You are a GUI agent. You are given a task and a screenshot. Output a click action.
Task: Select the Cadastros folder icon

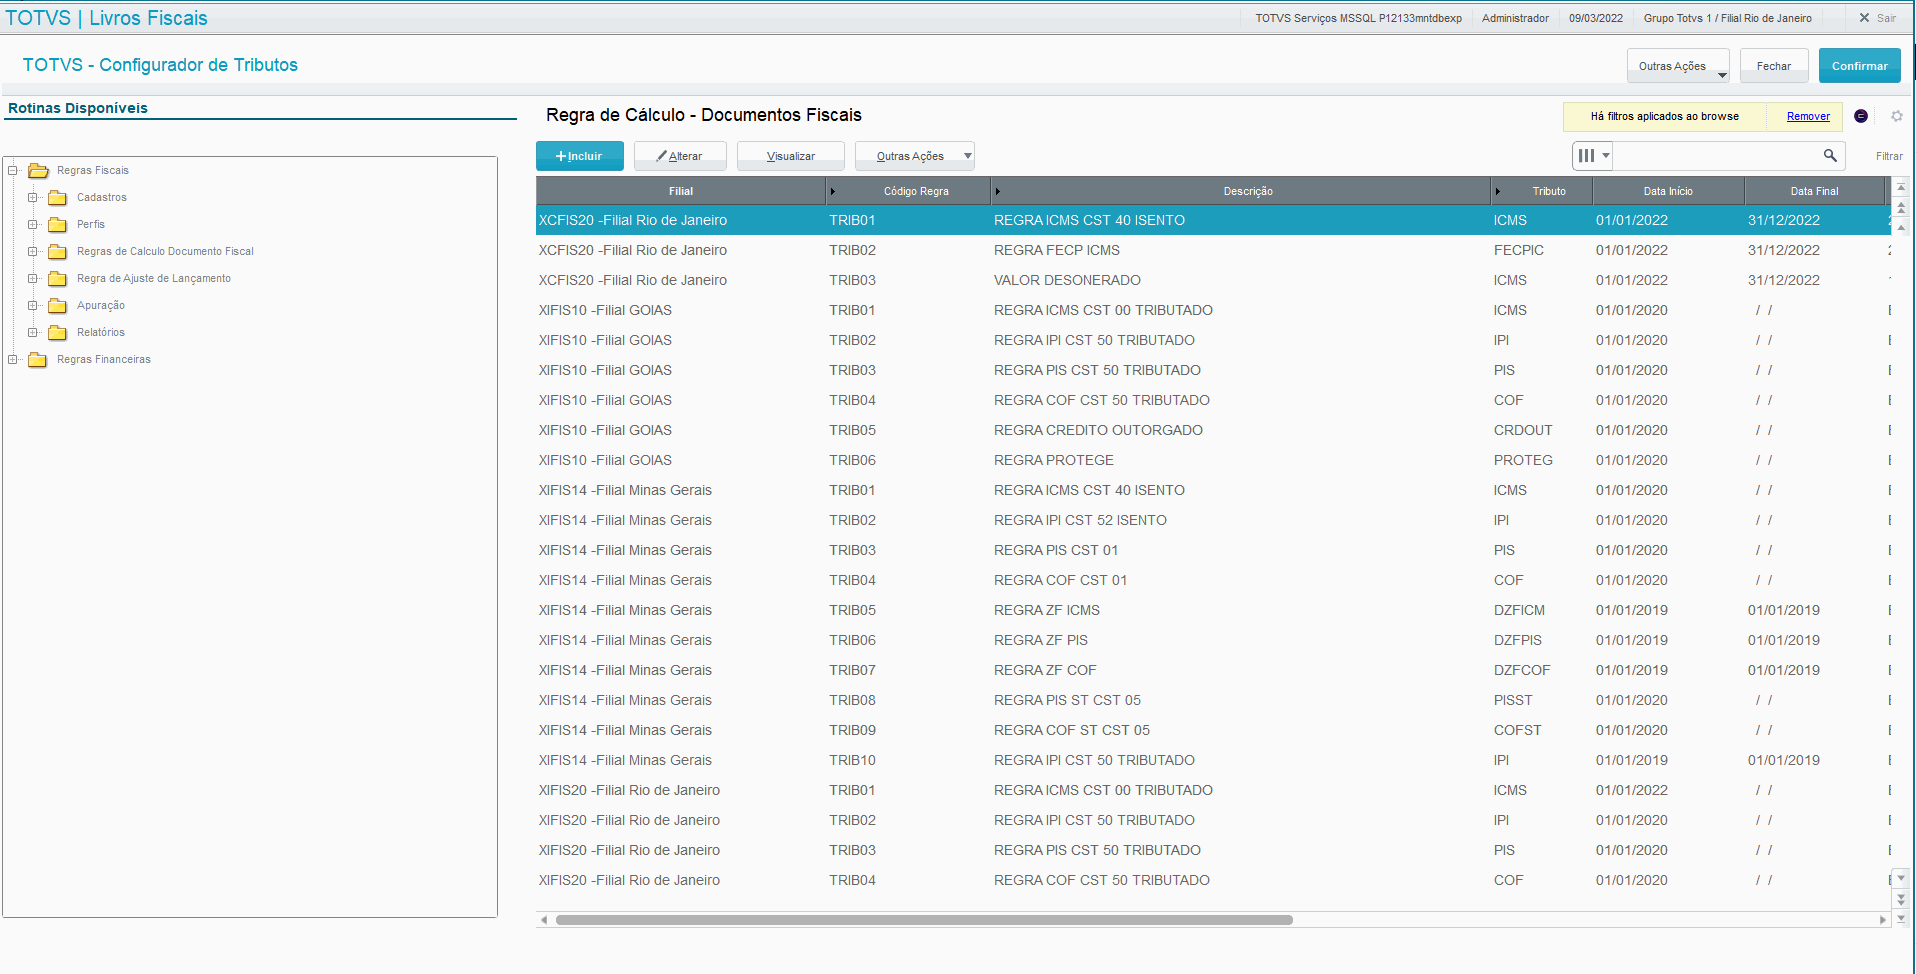point(58,198)
